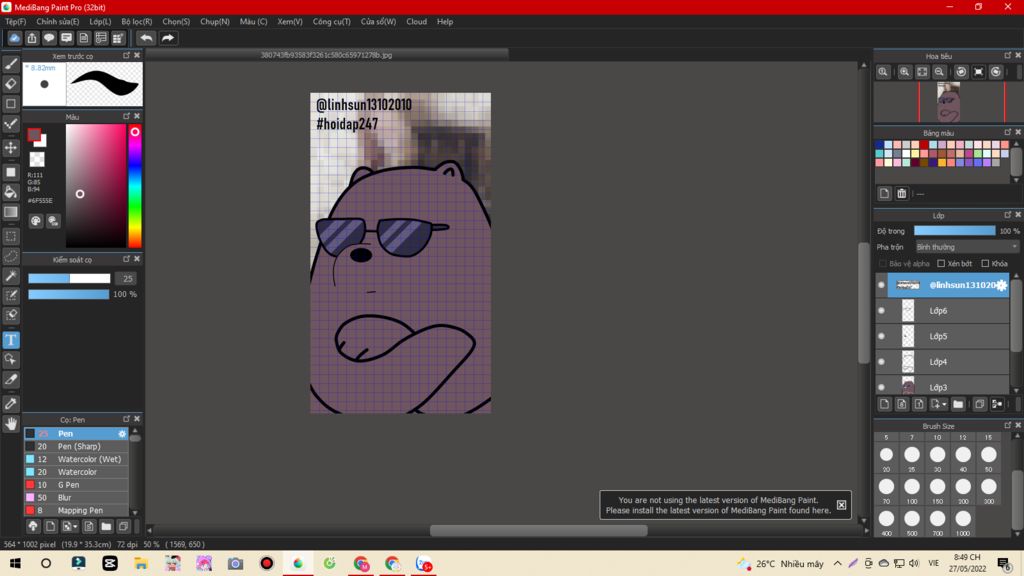Image resolution: width=1024 pixels, height=576 pixels.
Task: Pick the foreground color swatch
Action: point(34,135)
